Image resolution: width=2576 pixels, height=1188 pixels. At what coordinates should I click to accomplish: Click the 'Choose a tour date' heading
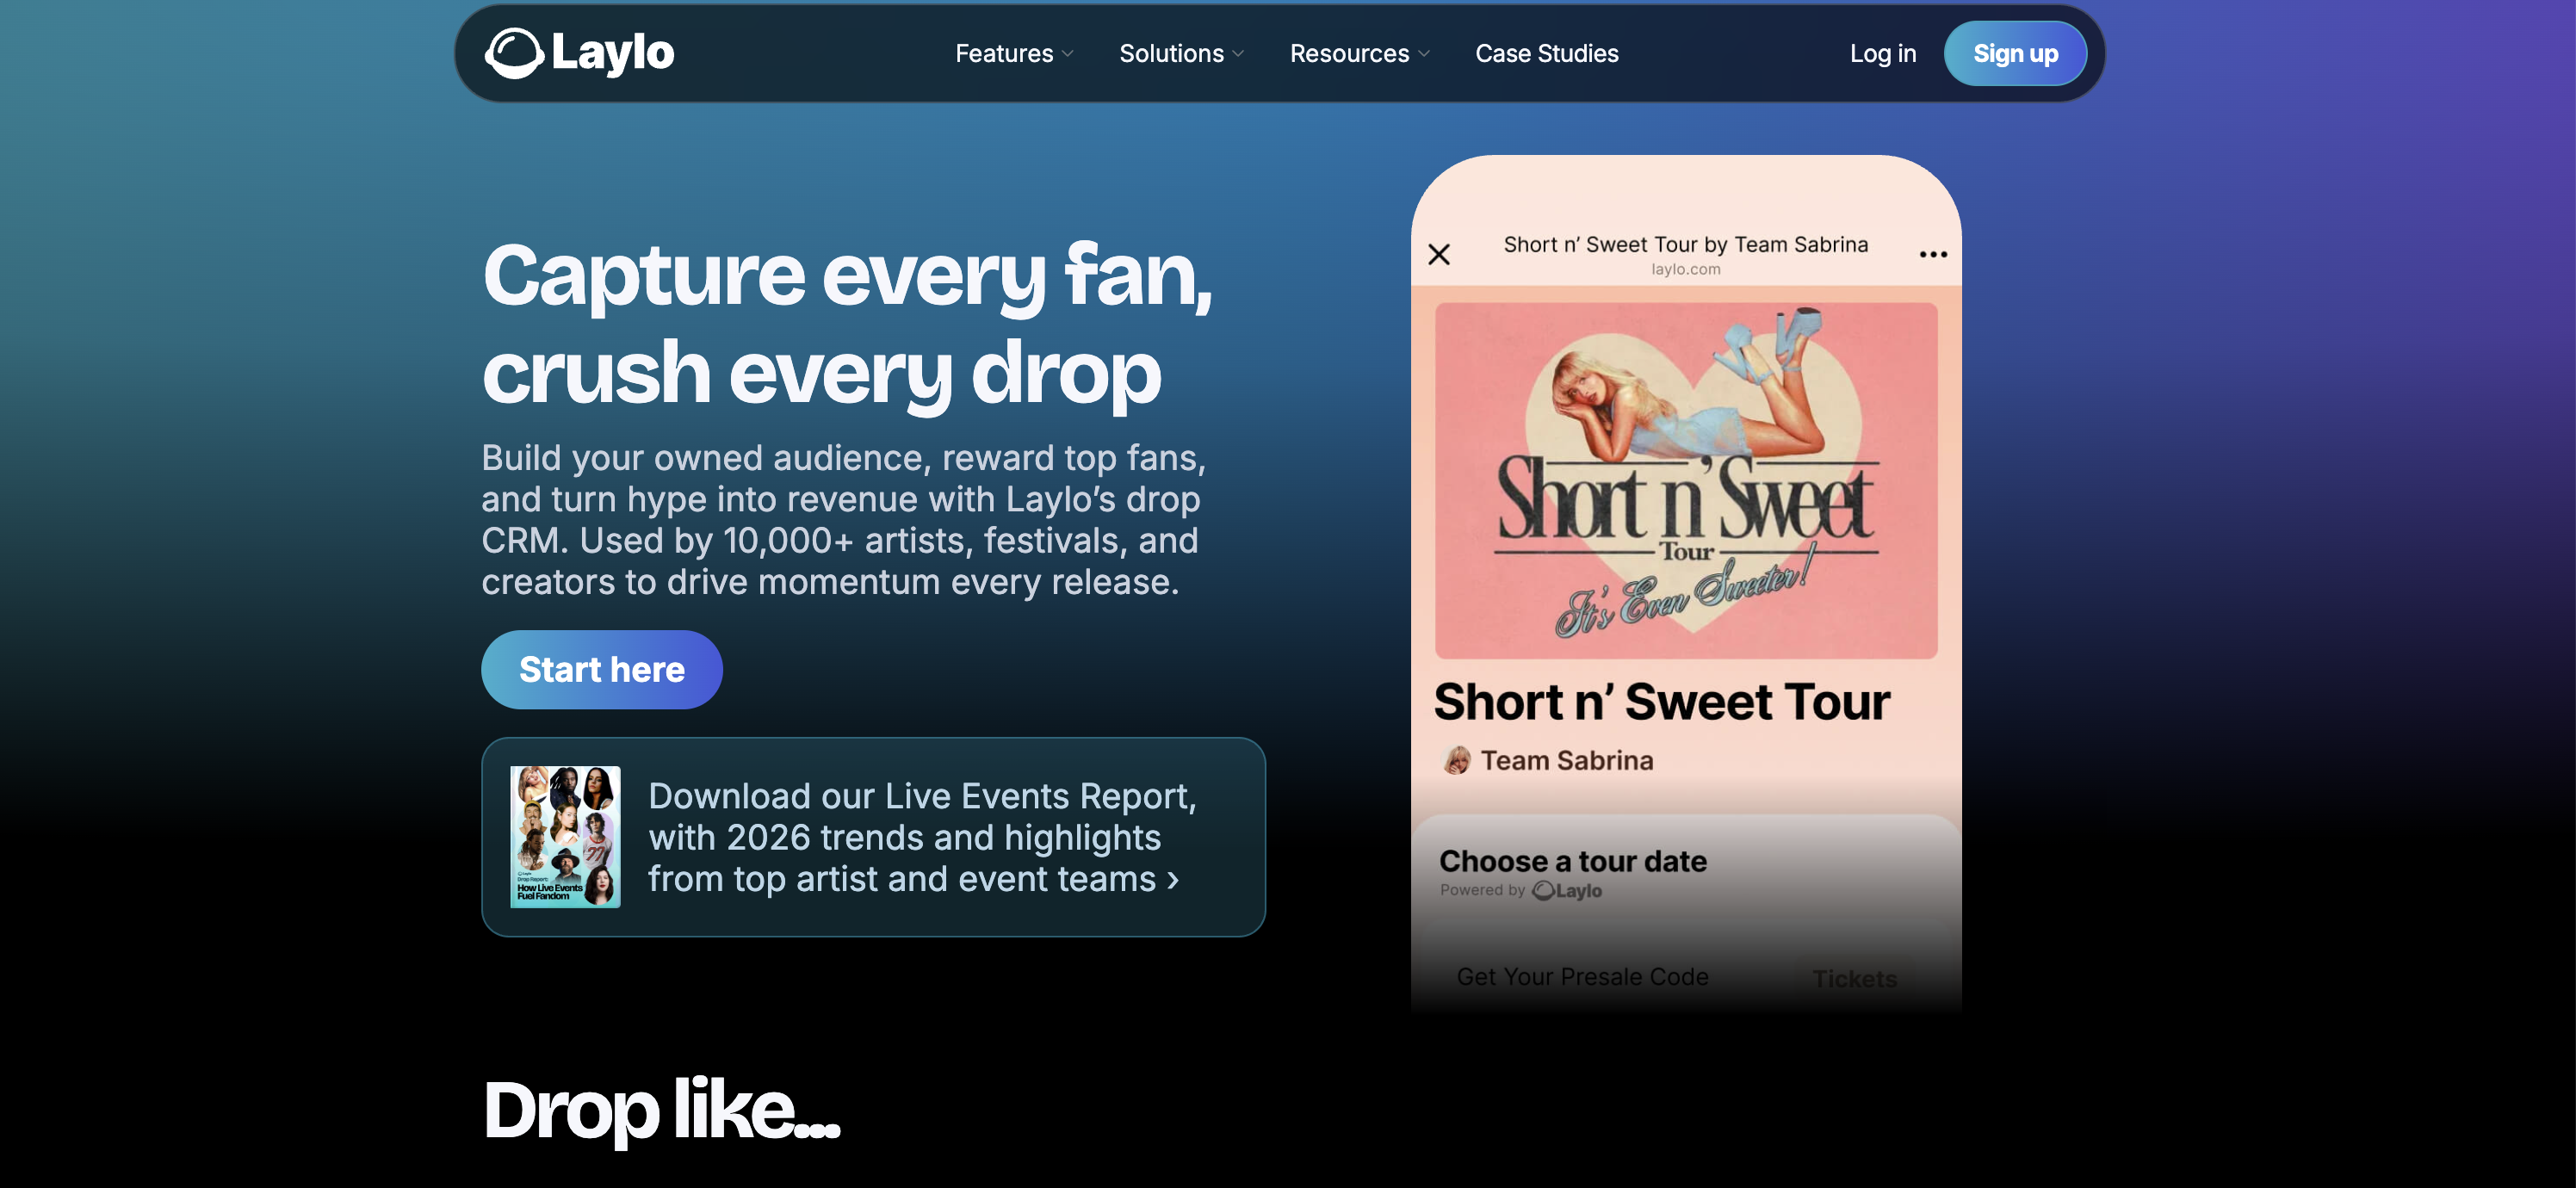click(1573, 861)
